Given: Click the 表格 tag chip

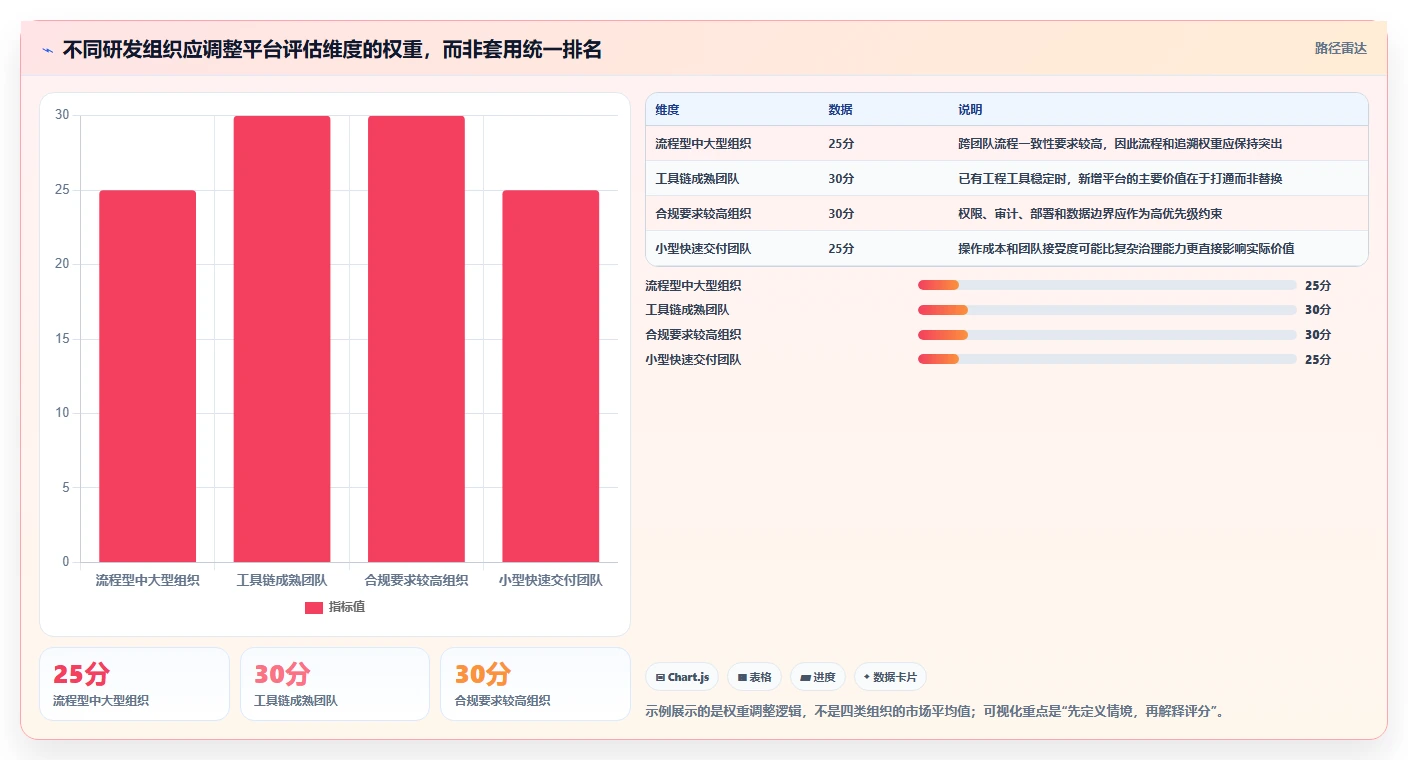Looking at the screenshot, I should coord(754,677).
